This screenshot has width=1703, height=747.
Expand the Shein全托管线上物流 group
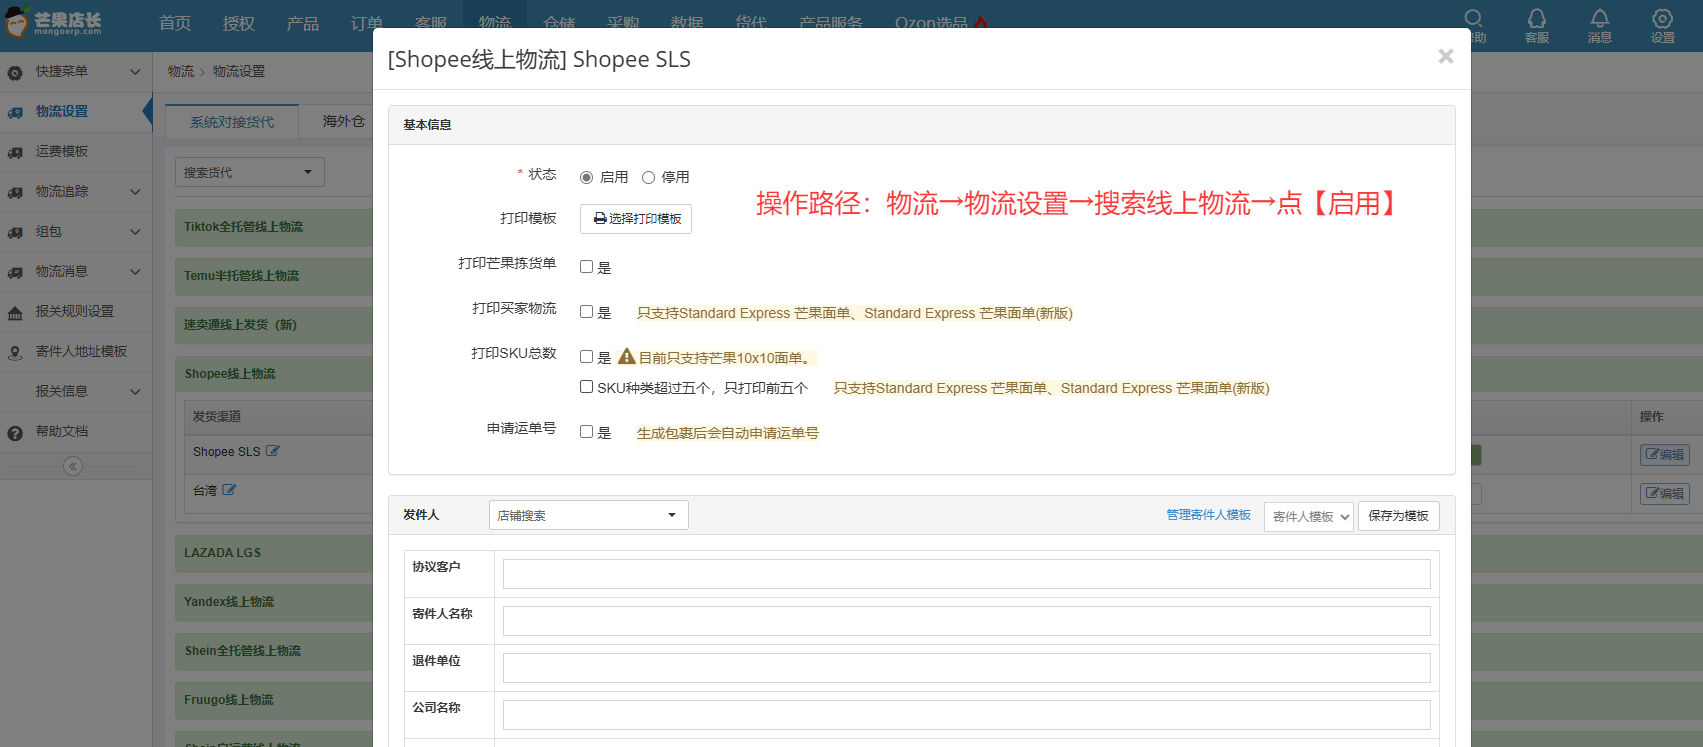(242, 651)
